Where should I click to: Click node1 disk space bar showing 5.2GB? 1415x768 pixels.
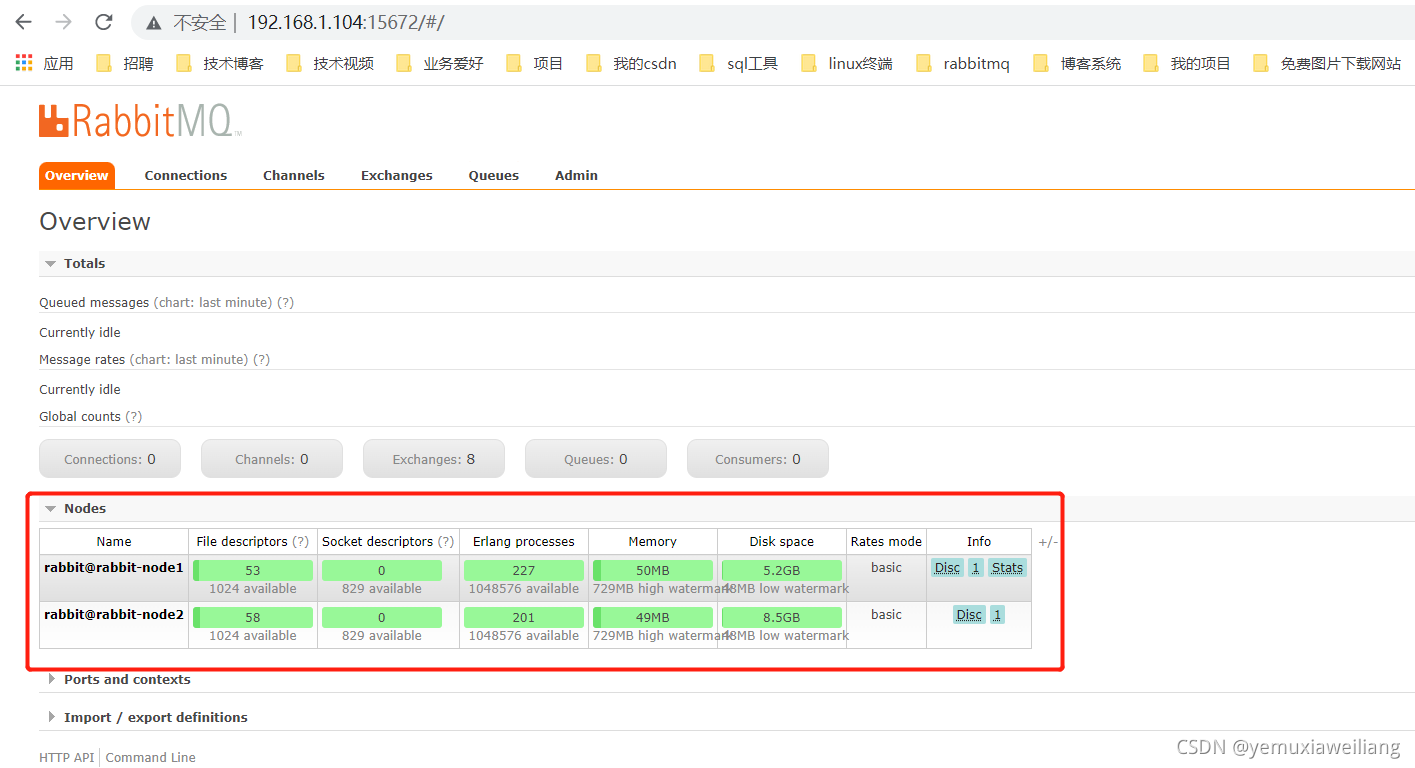point(782,570)
